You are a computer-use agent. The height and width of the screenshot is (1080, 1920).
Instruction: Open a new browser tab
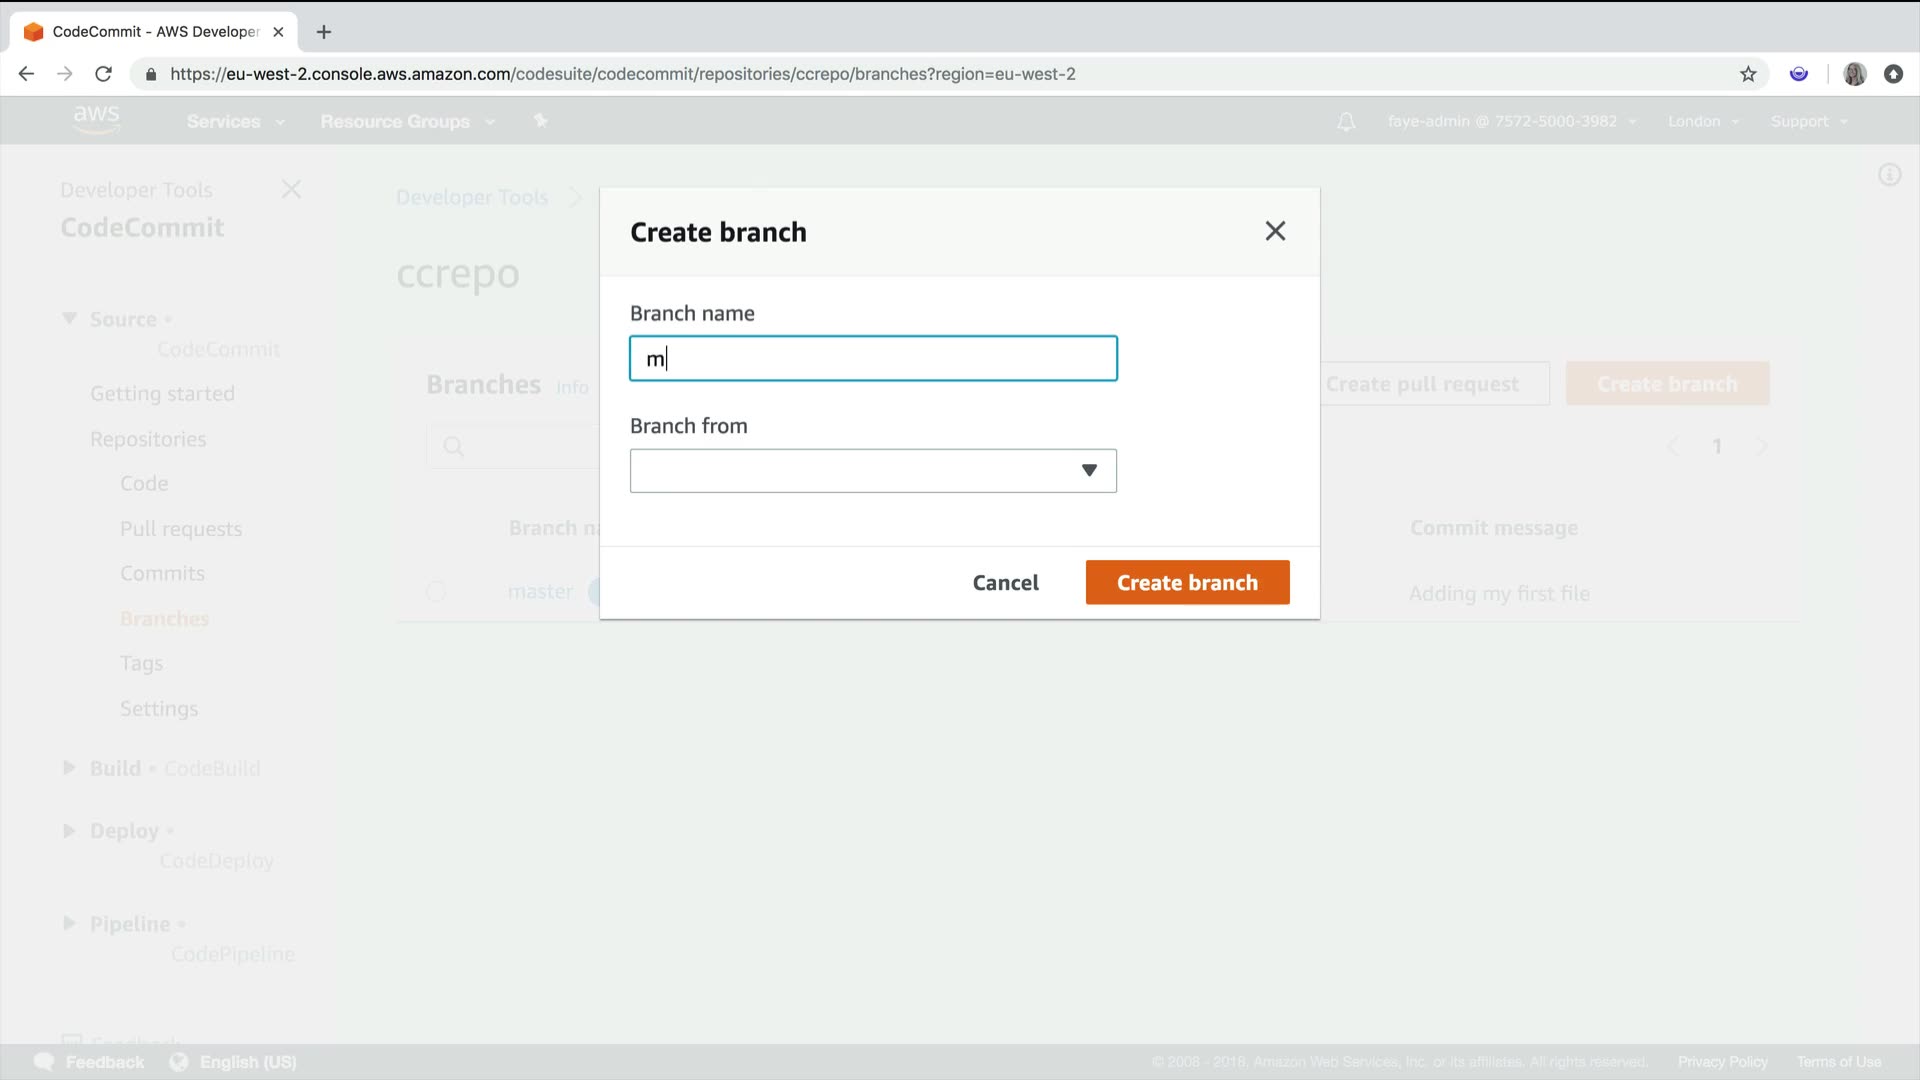tap(323, 32)
